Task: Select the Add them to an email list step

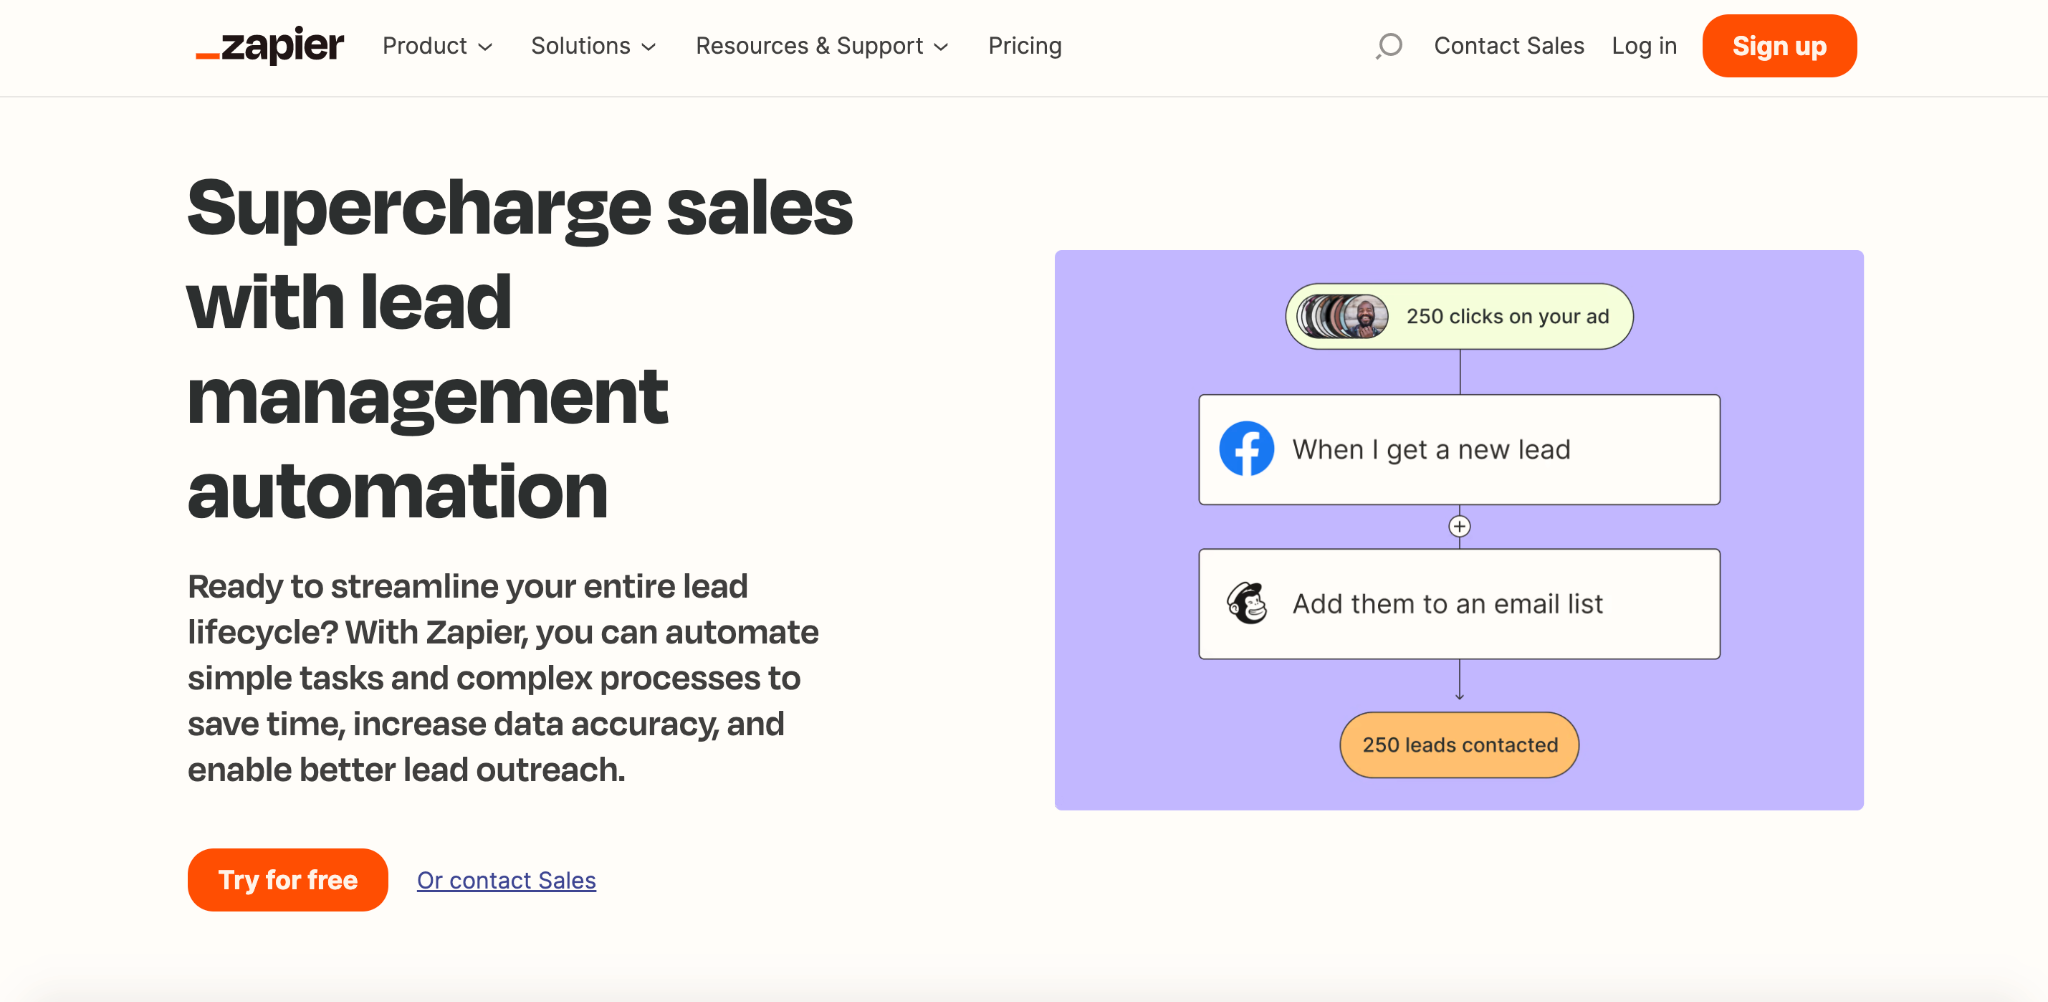Action: 1459,603
